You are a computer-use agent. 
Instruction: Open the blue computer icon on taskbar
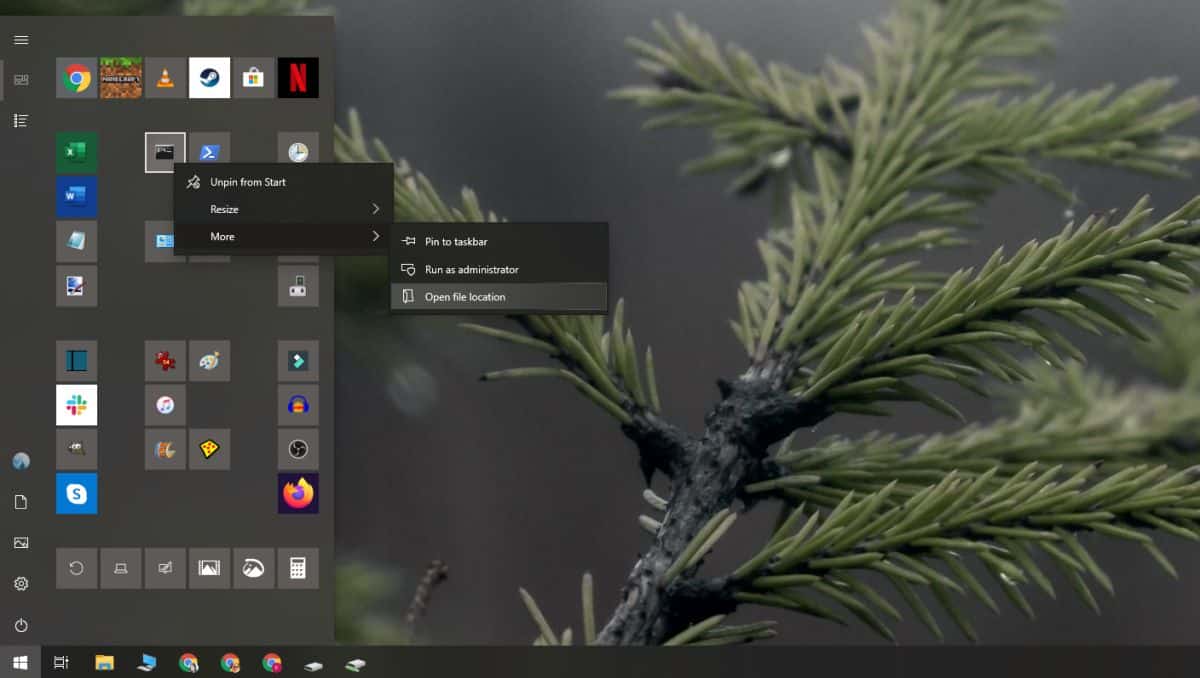[147, 662]
